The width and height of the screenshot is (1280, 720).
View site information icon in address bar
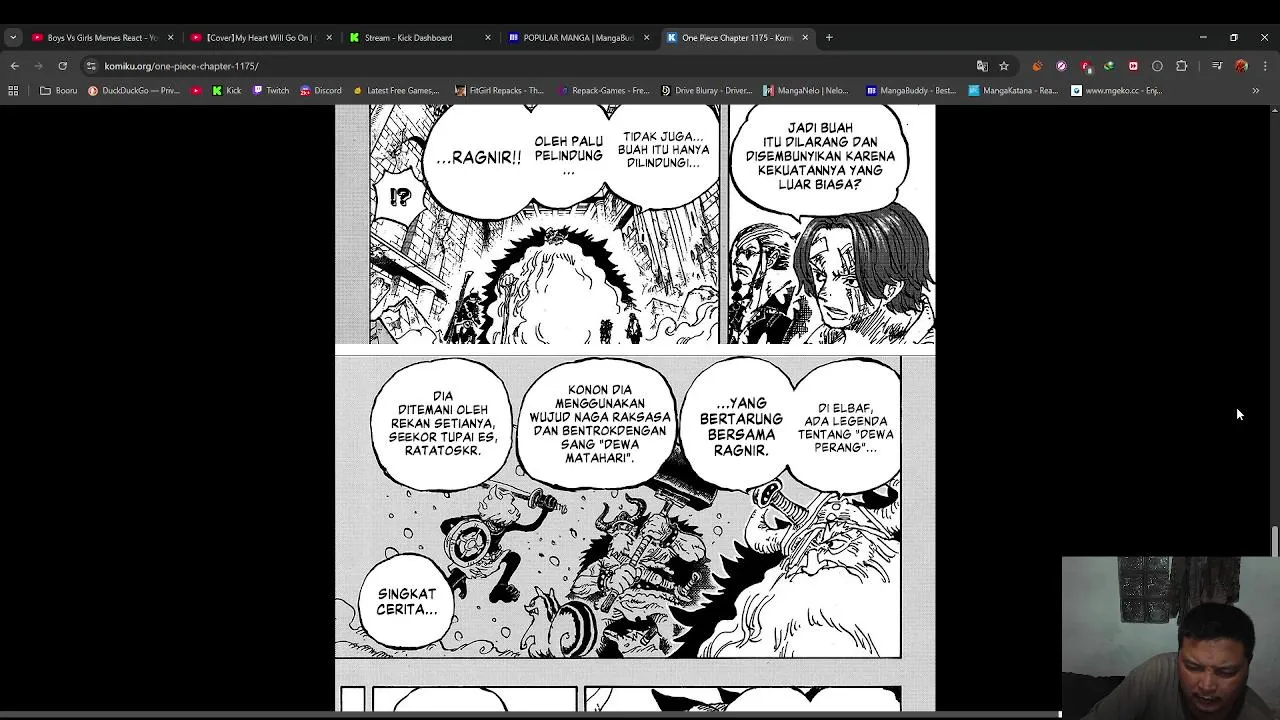tap(91, 66)
